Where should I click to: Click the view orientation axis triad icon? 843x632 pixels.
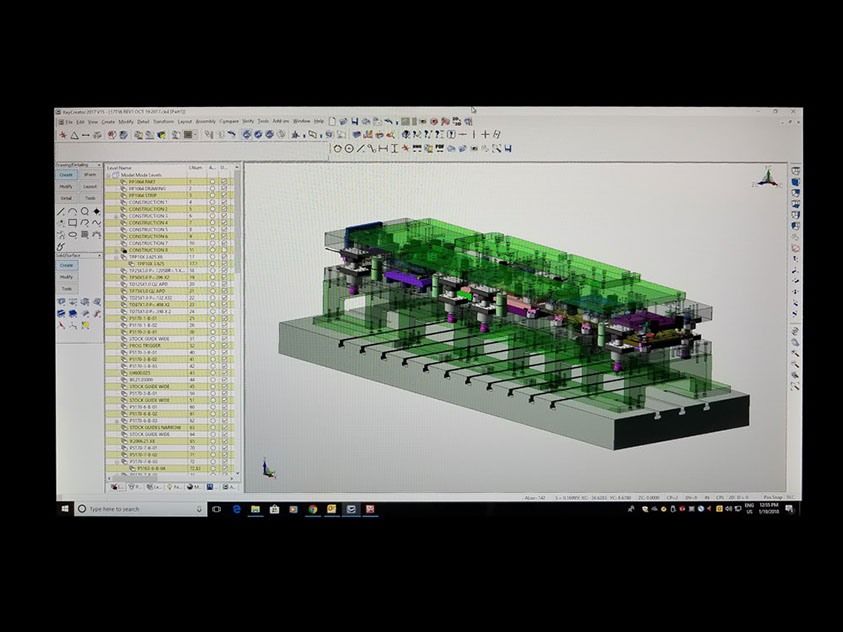coord(766,177)
